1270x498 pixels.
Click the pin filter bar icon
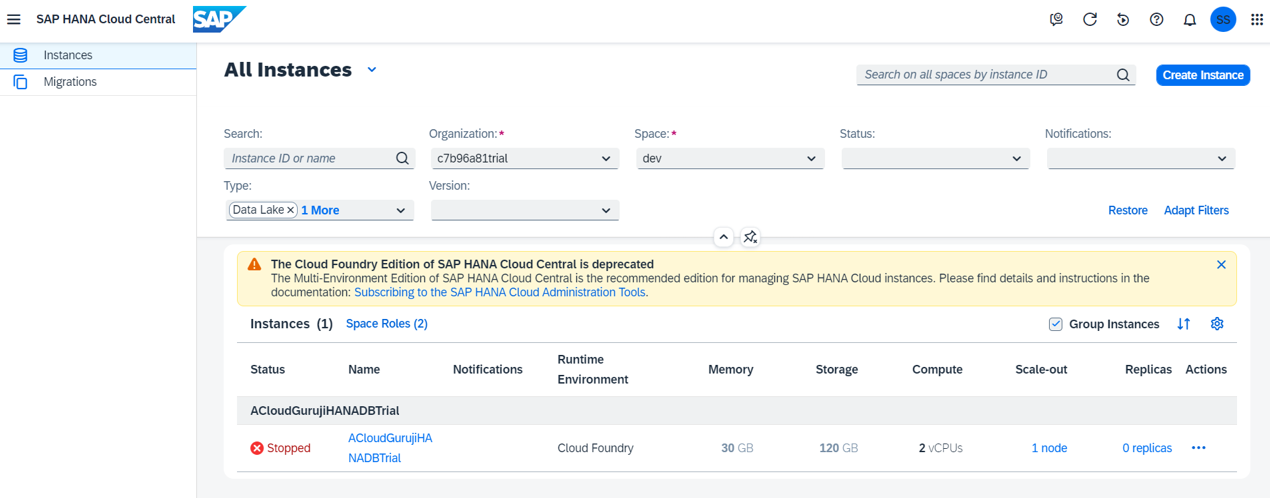[750, 237]
